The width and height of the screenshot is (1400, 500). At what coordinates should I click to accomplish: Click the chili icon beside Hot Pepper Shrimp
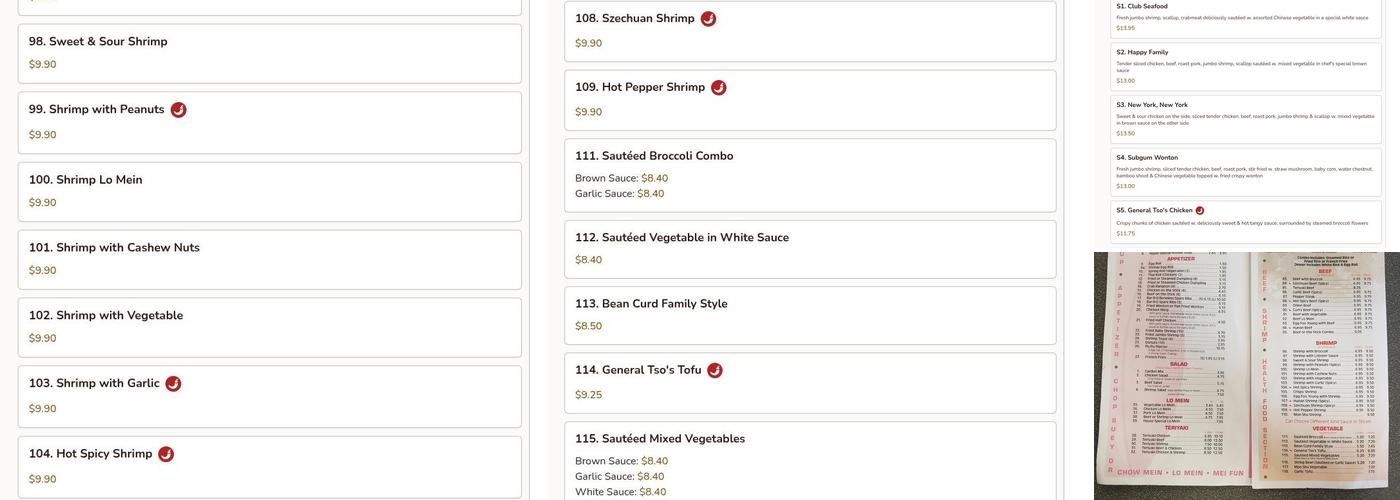(x=718, y=88)
